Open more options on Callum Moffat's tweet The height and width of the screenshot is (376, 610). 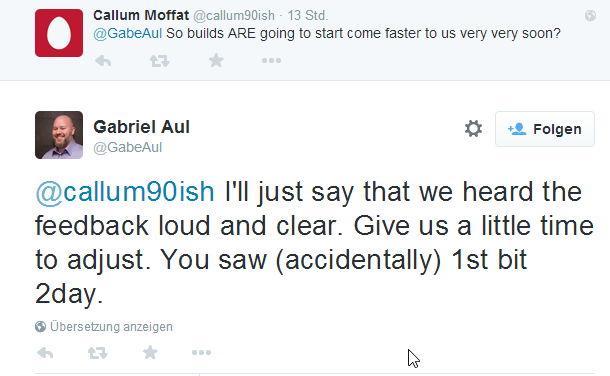pyautogui.click(x=271, y=60)
